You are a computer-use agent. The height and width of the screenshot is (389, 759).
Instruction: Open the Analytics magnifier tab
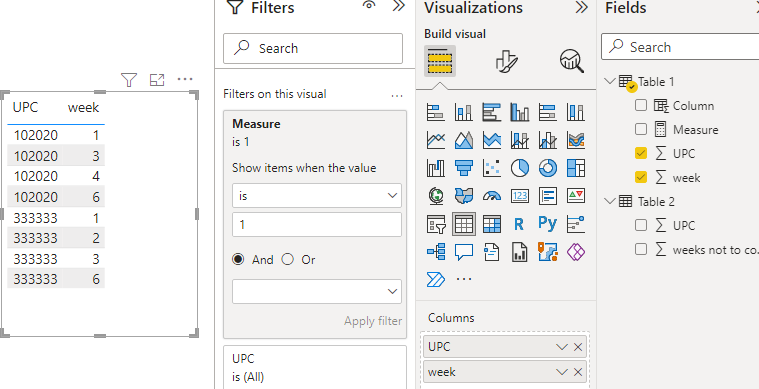pos(572,61)
